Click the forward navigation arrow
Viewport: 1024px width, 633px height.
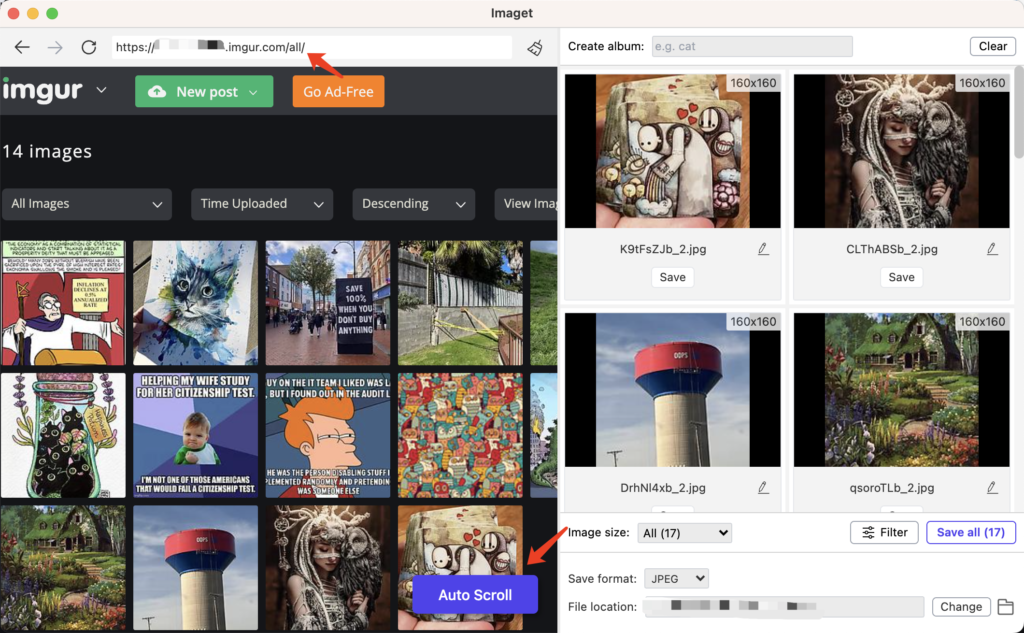[x=56, y=46]
